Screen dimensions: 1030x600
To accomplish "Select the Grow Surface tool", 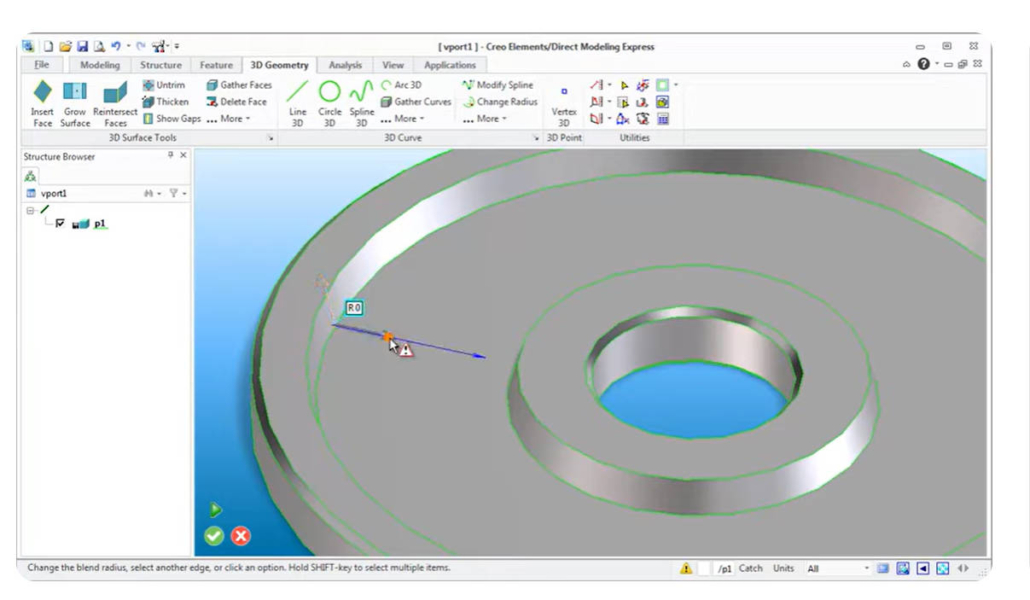I will pos(75,102).
